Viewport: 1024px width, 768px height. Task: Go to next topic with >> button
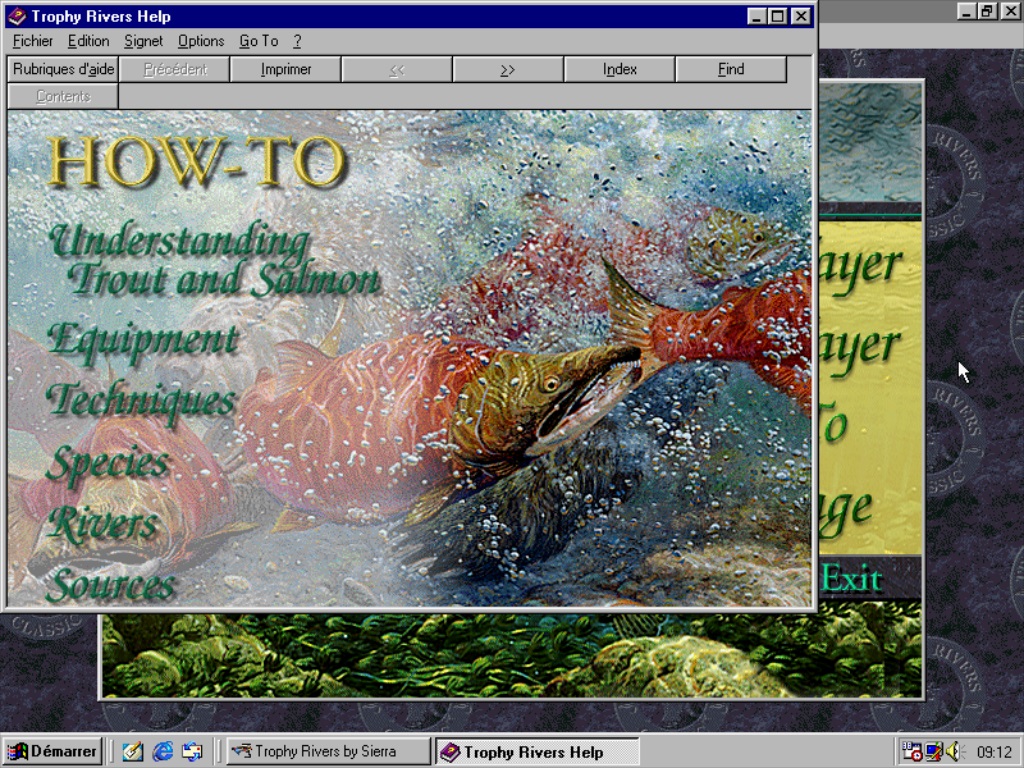point(508,69)
